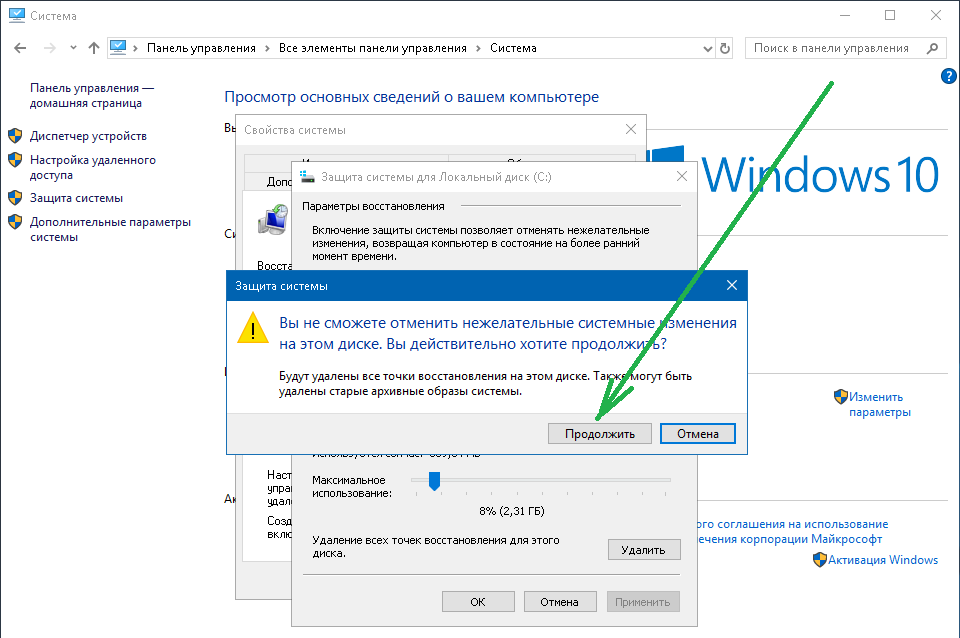Click the shield icon next to Настройка удаленного доступа
The width and height of the screenshot is (960, 638).
pyautogui.click(x=15, y=160)
